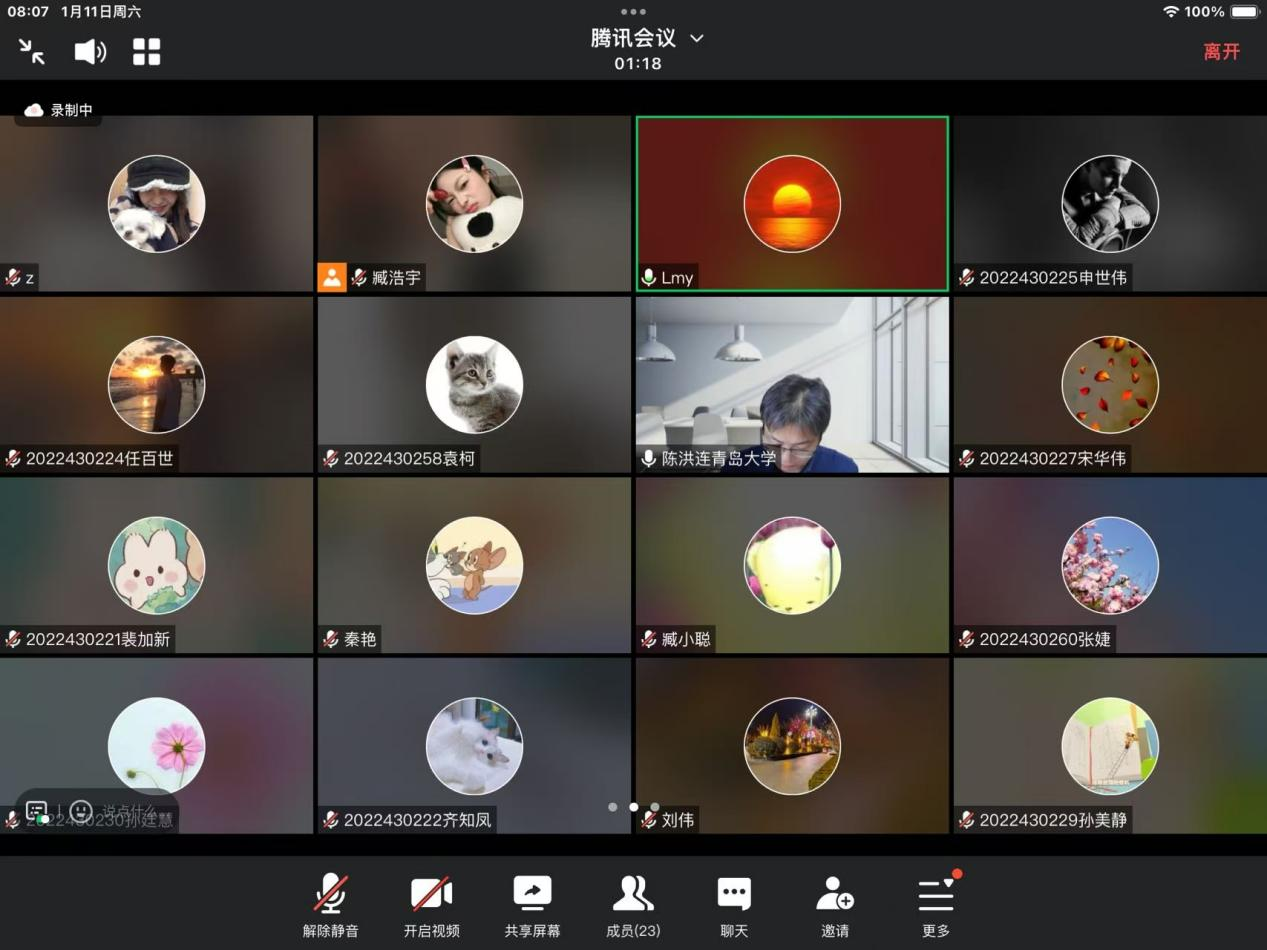Viewport: 1267px width, 950px height.
Task: Go to the last page dot indicator
Action: click(655, 807)
